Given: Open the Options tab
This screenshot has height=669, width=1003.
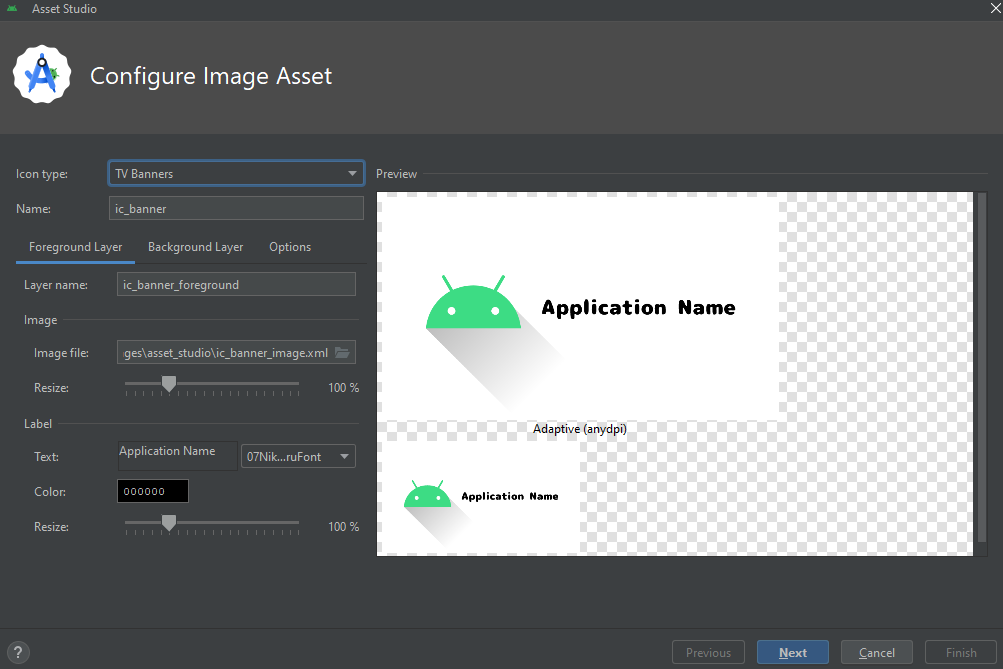Looking at the screenshot, I should point(290,247).
